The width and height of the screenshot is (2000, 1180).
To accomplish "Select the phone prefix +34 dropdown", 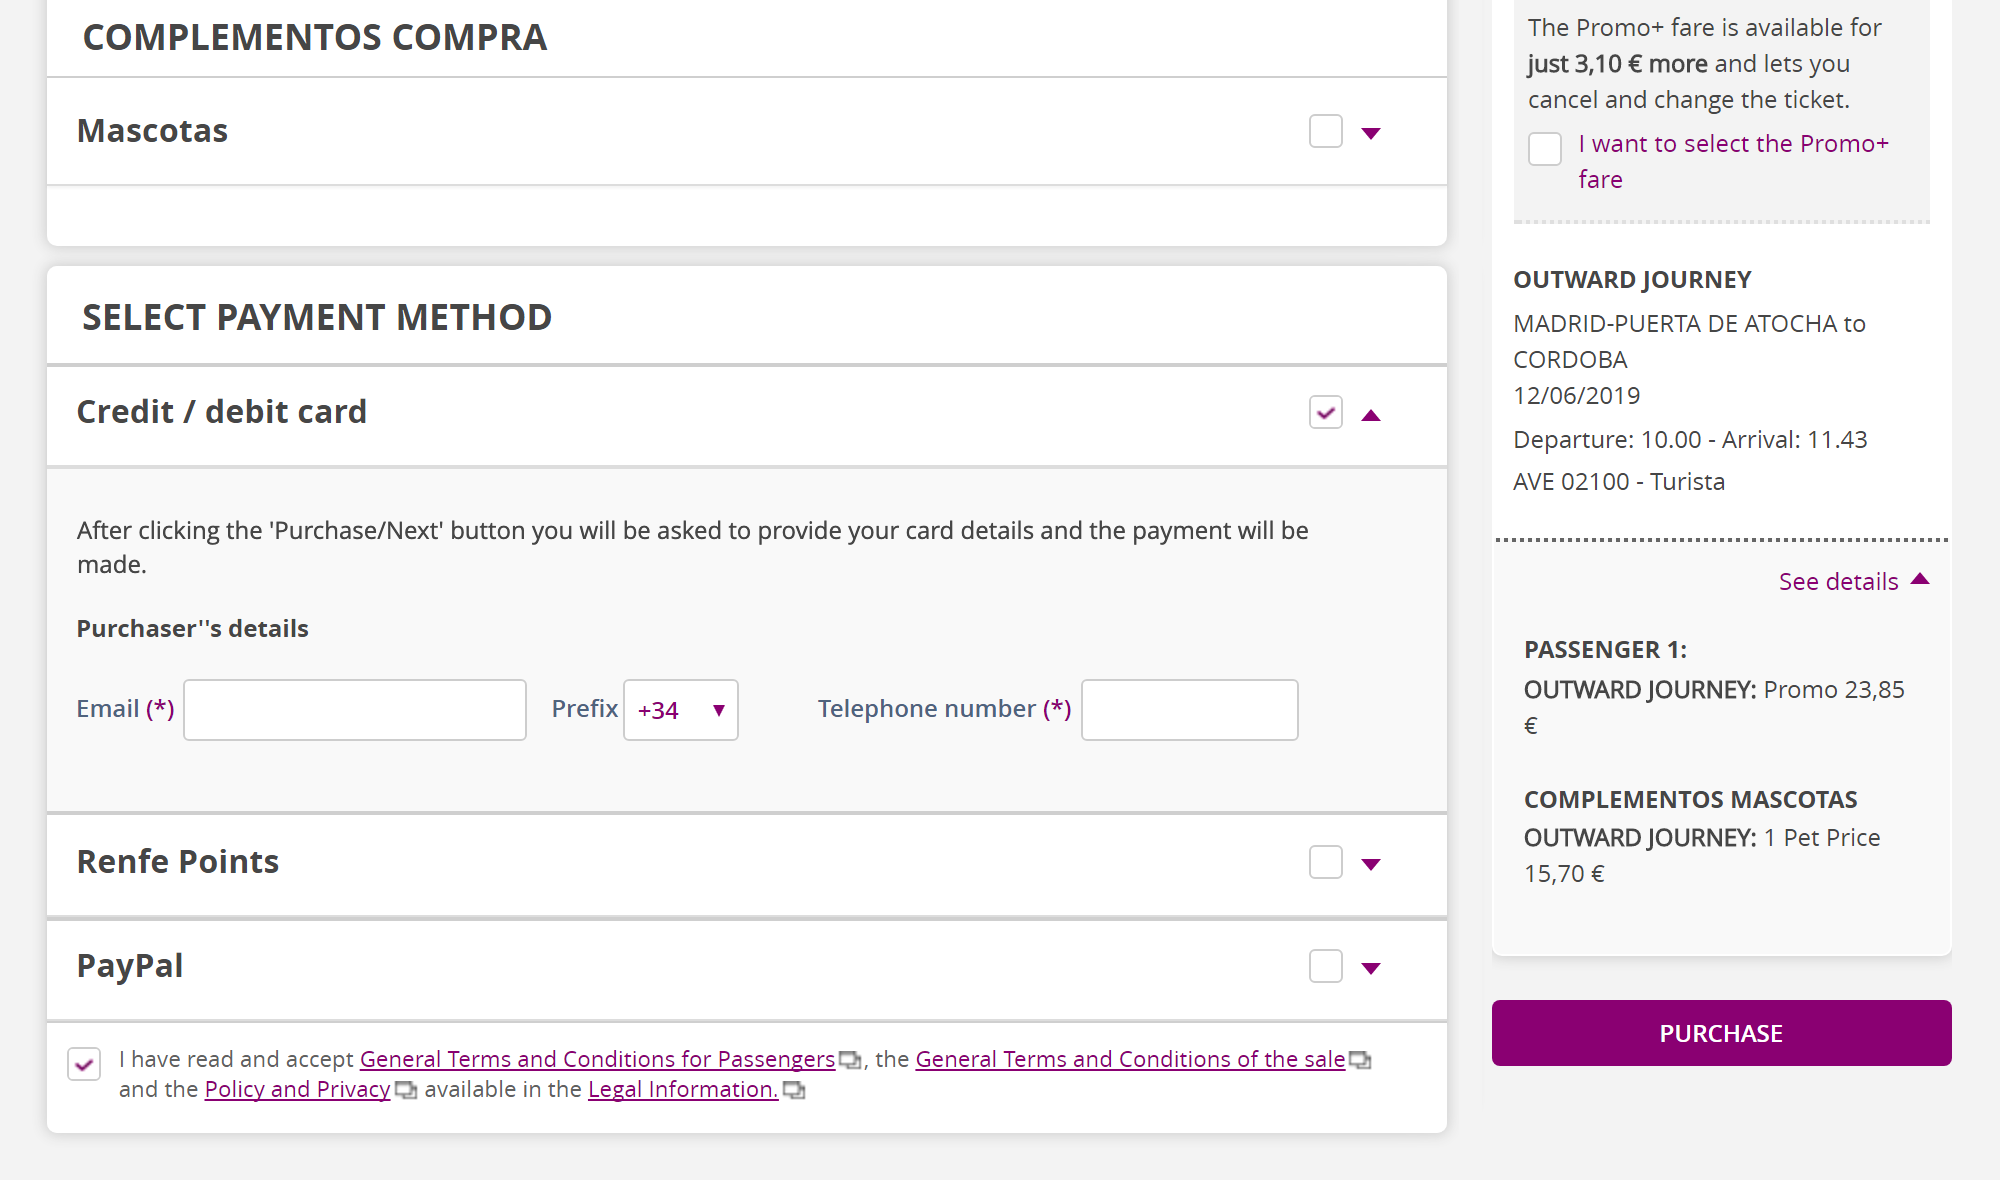I will pyautogui.click(x=681, y=709).
